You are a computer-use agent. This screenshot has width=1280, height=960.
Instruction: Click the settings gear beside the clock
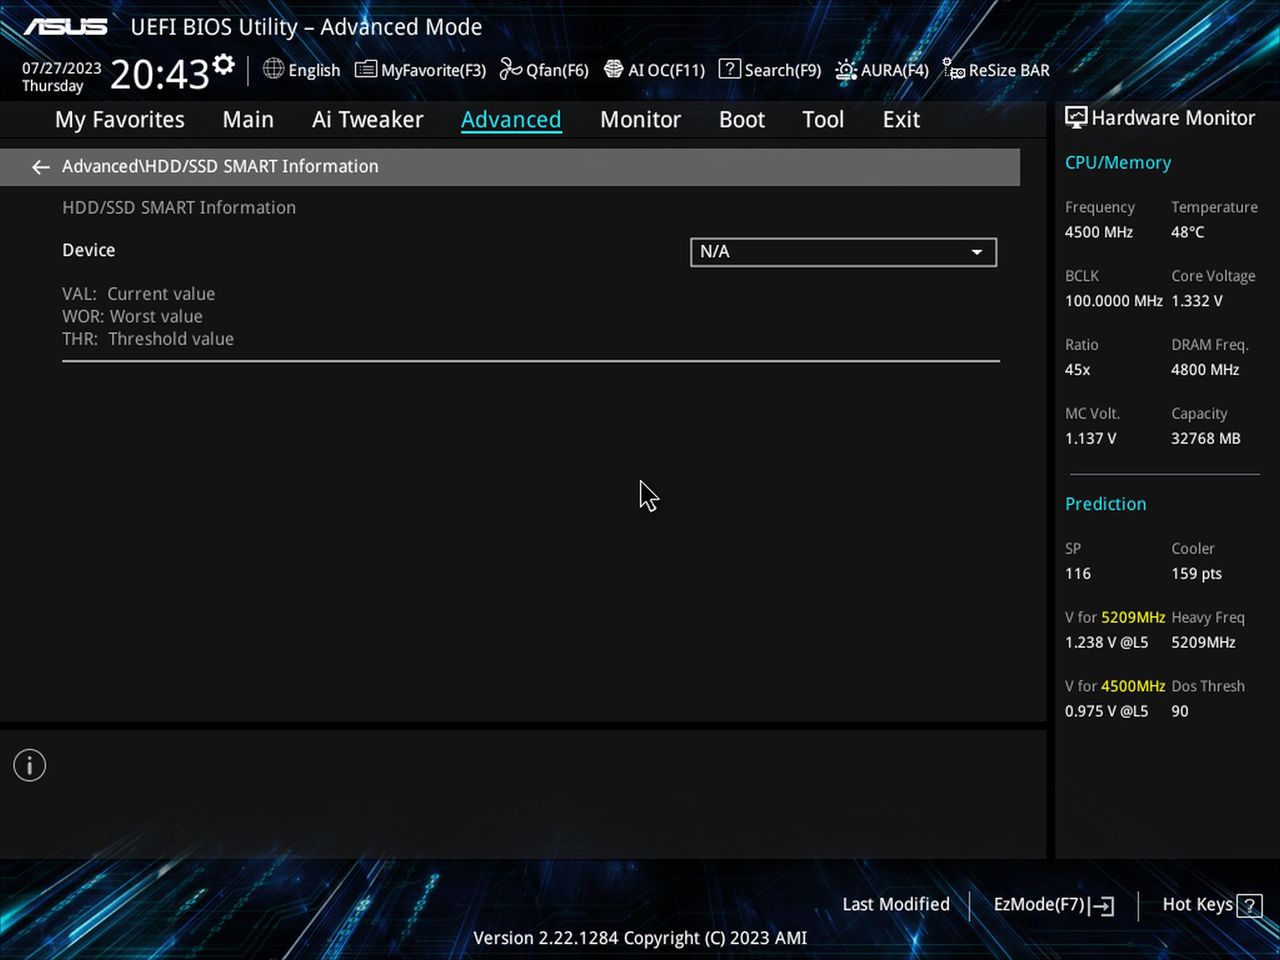224,65
